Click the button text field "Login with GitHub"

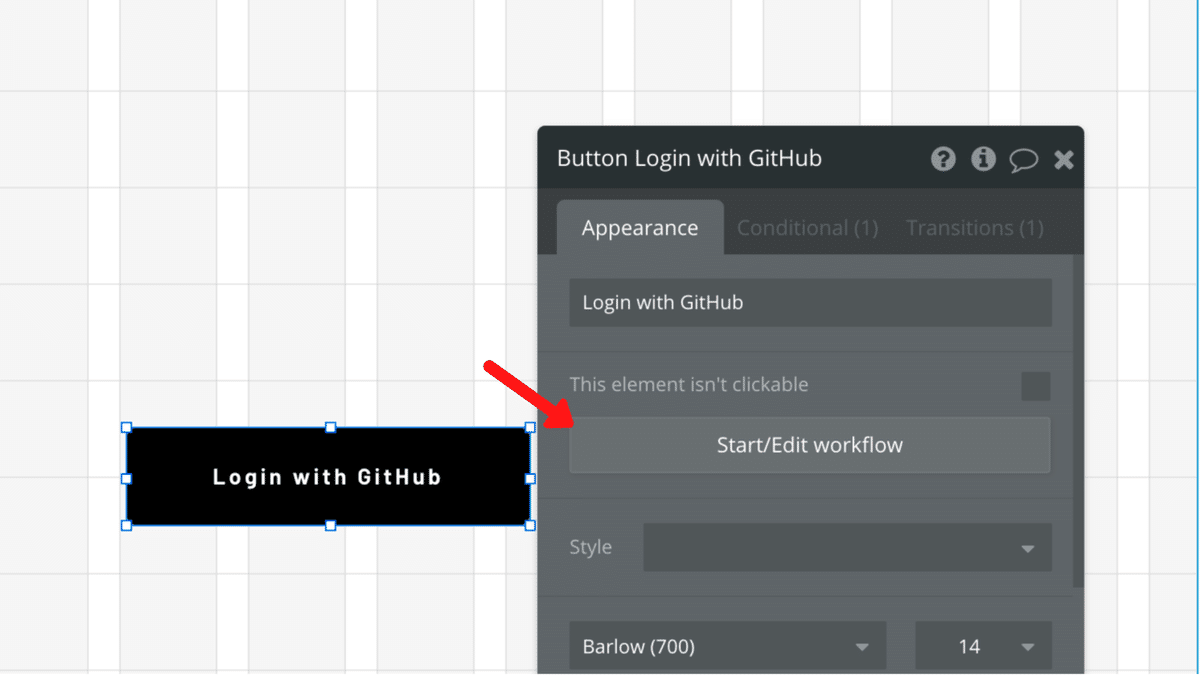point(810,302)
